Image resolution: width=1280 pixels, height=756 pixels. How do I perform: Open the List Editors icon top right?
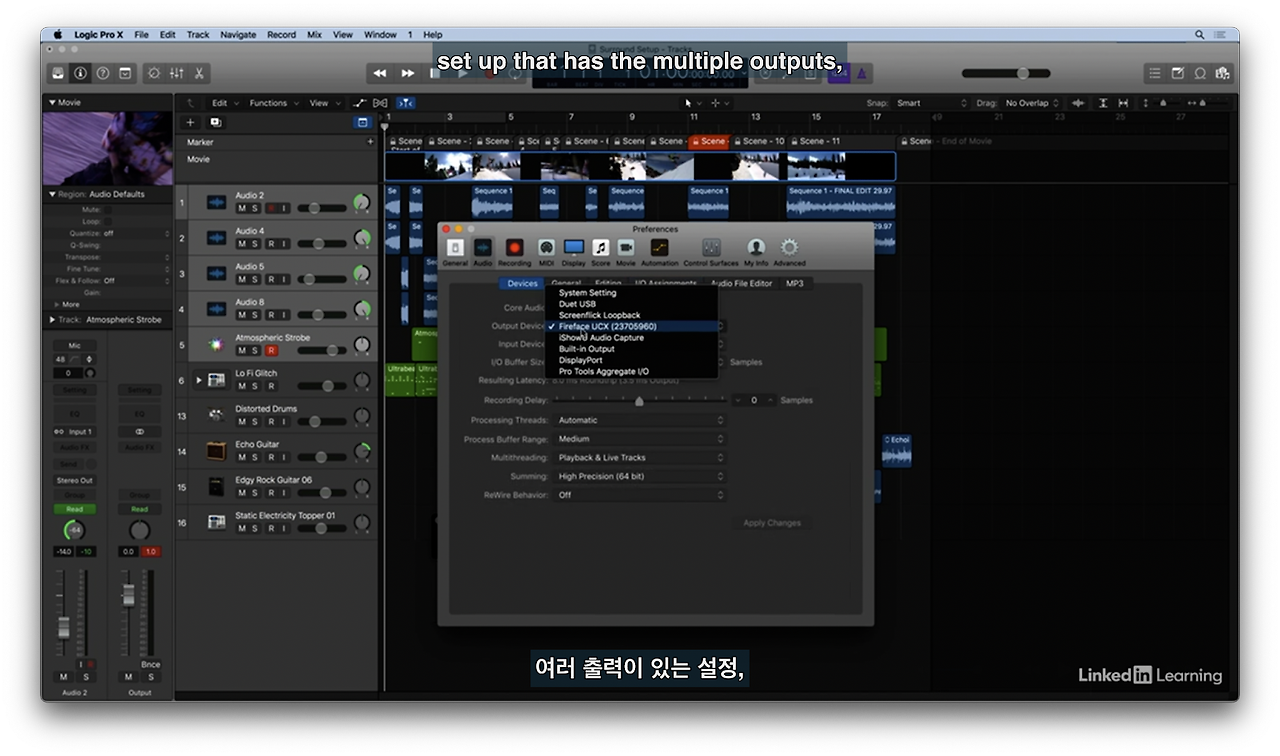1155,73
